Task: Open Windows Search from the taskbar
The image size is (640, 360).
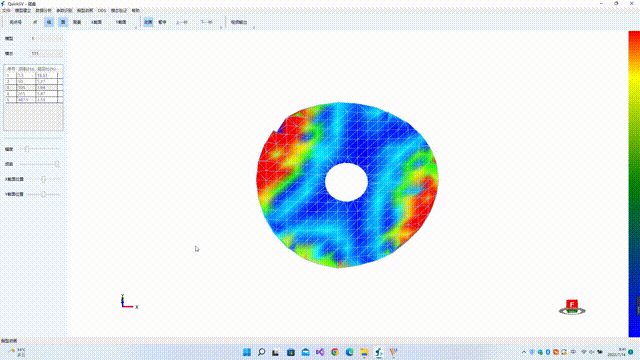Action: (x=261, y=352)
